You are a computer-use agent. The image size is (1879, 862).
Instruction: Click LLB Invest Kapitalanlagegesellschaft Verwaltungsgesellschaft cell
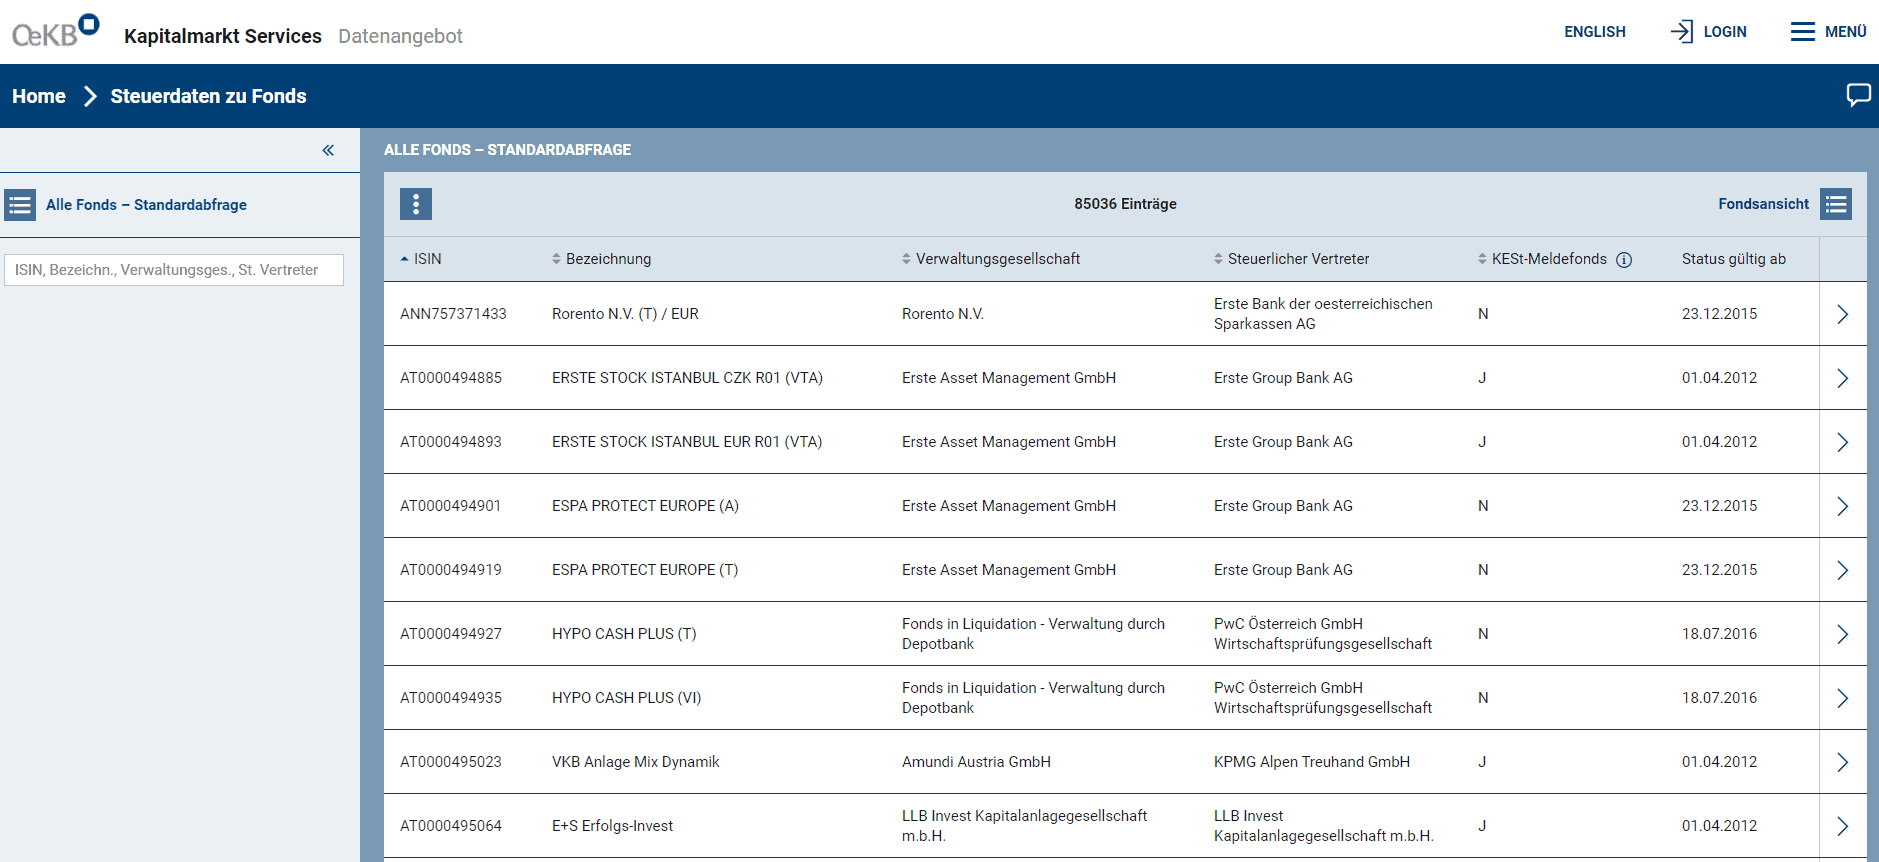[1024, 826]
